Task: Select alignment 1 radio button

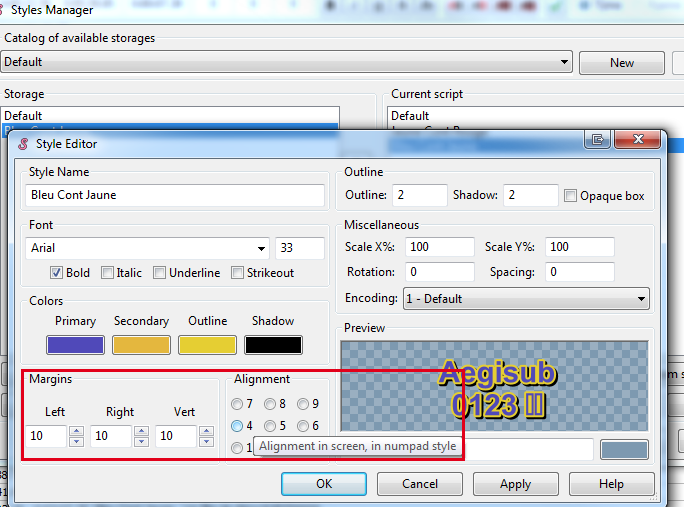Action: pos(237,448)
